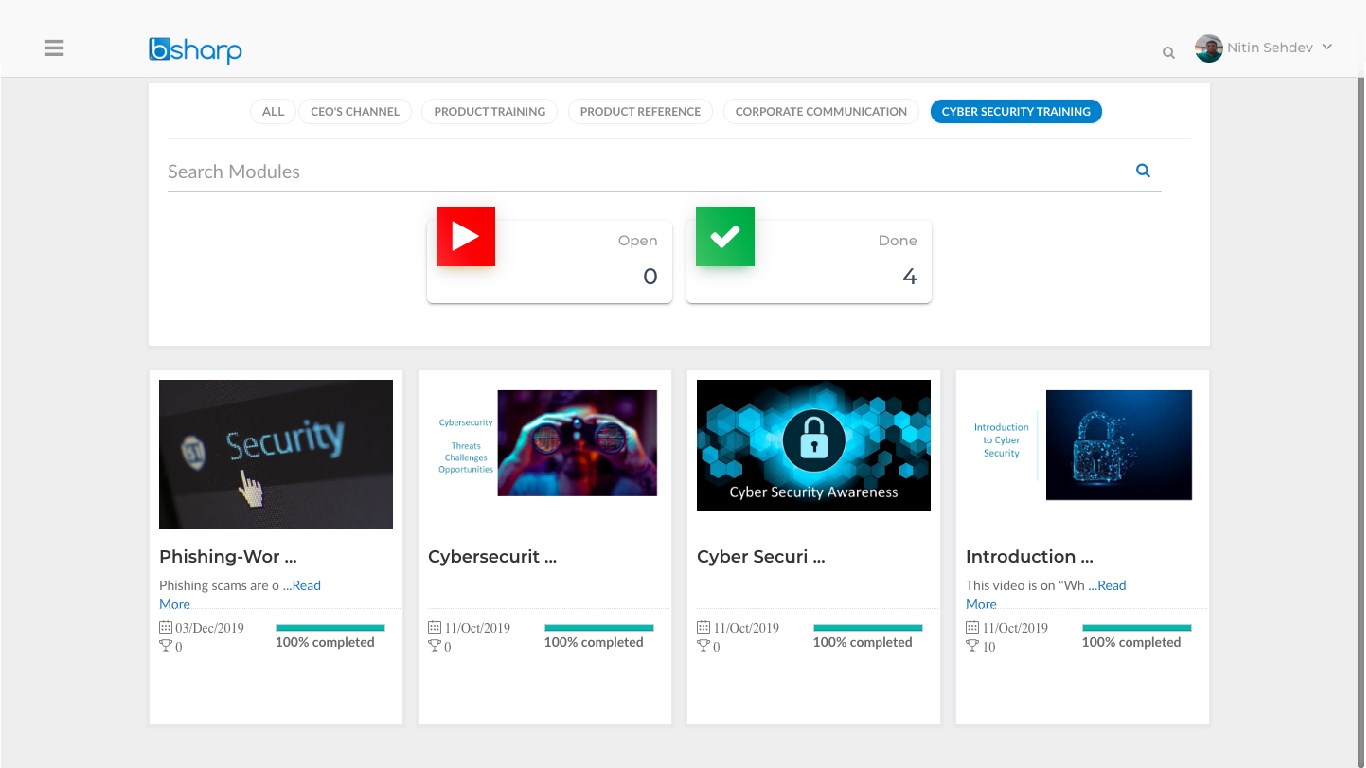Select the CORPORATE COMMUNICATION tab
Image resolution: width=1366 pixels, height=768 pixels.
[x=821, y=112]
